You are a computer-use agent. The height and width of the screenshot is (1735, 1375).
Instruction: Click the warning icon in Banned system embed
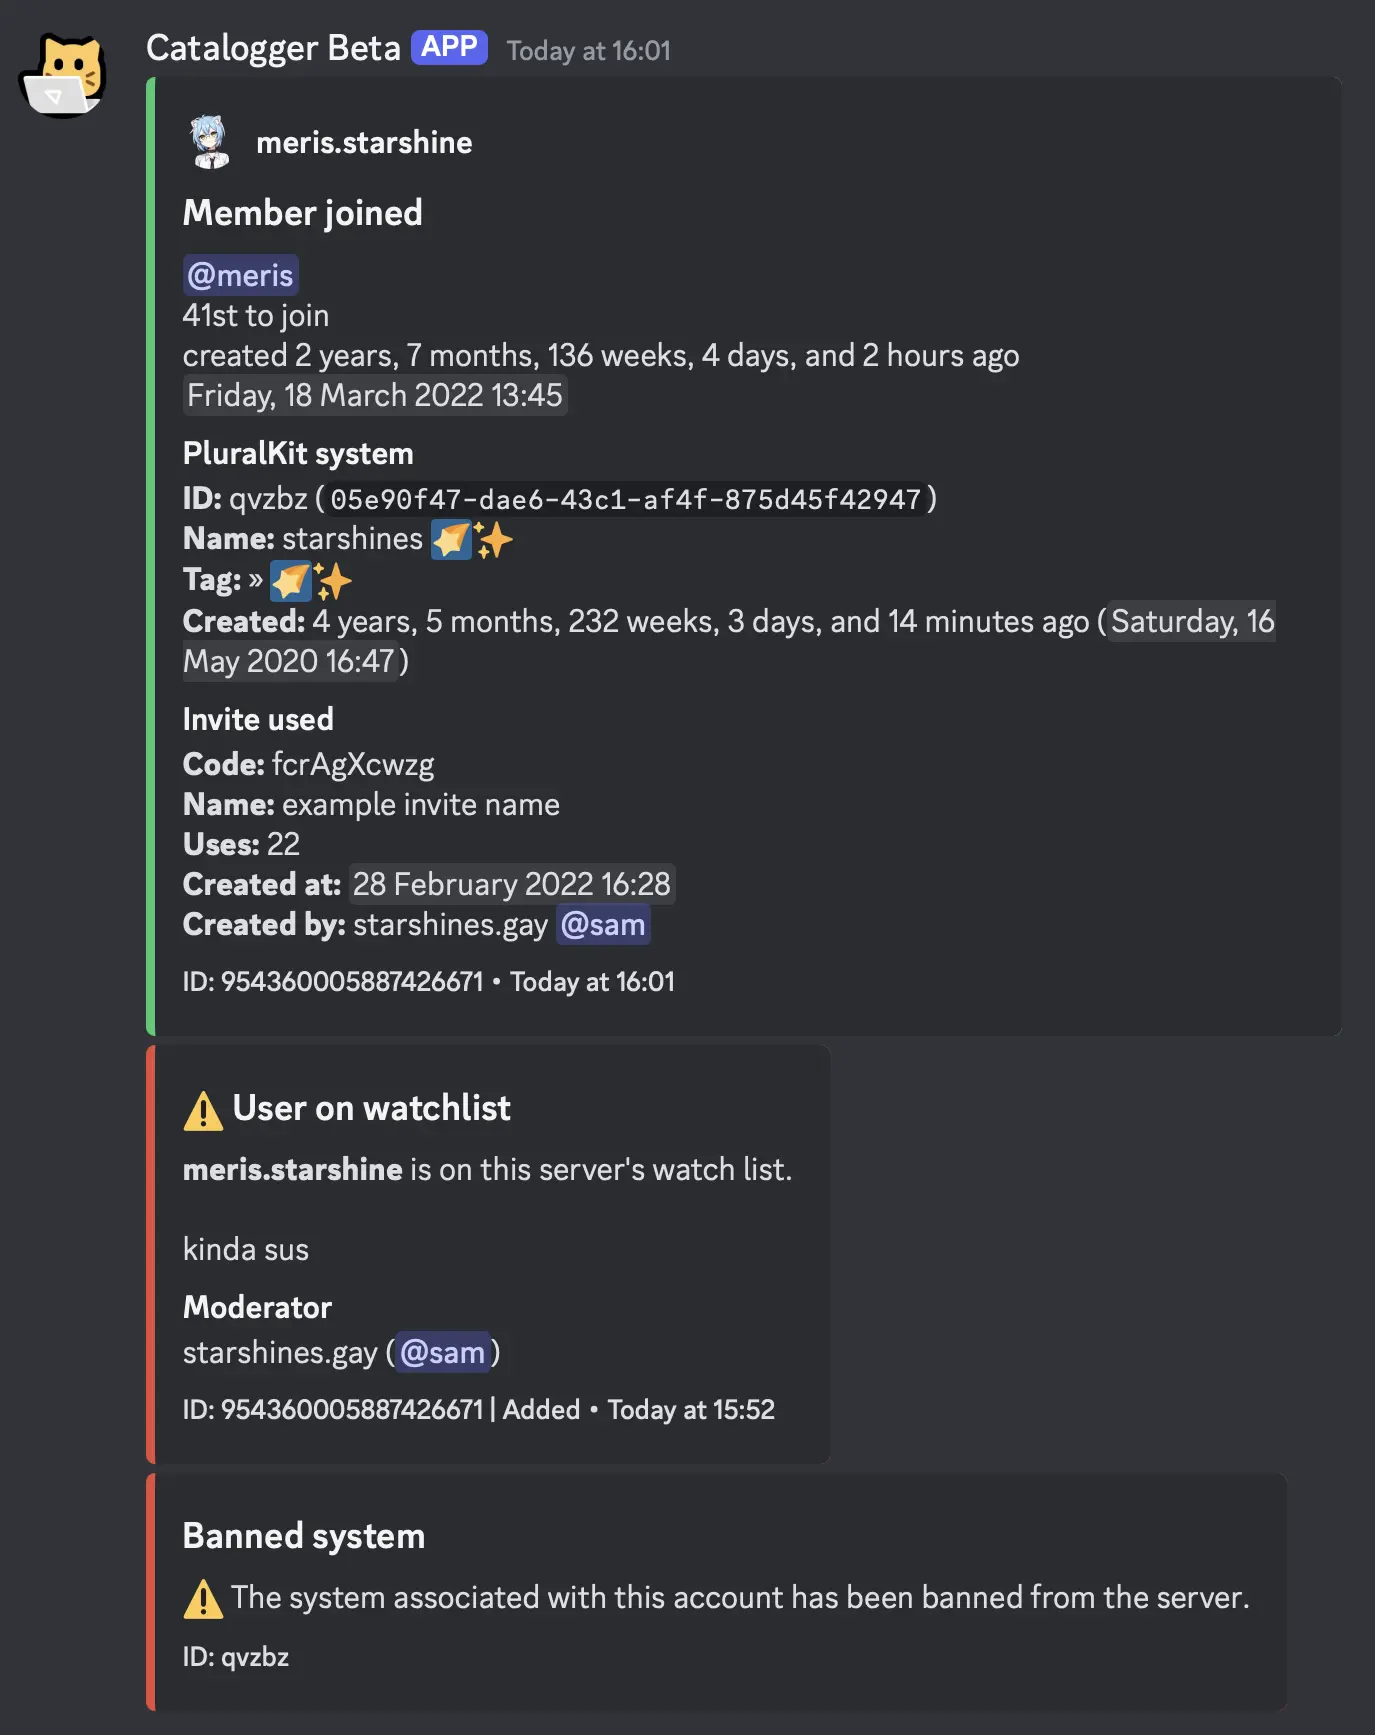tap(203, 1599)
